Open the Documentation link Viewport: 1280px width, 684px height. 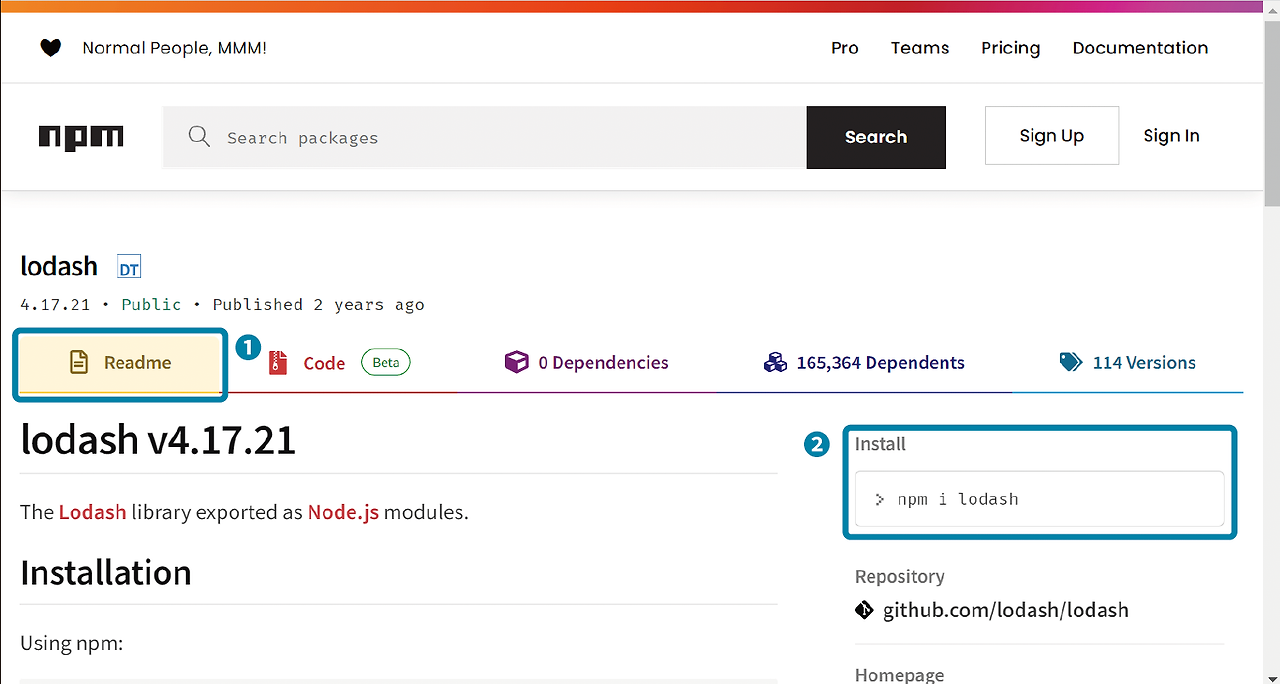(1140, 48)
